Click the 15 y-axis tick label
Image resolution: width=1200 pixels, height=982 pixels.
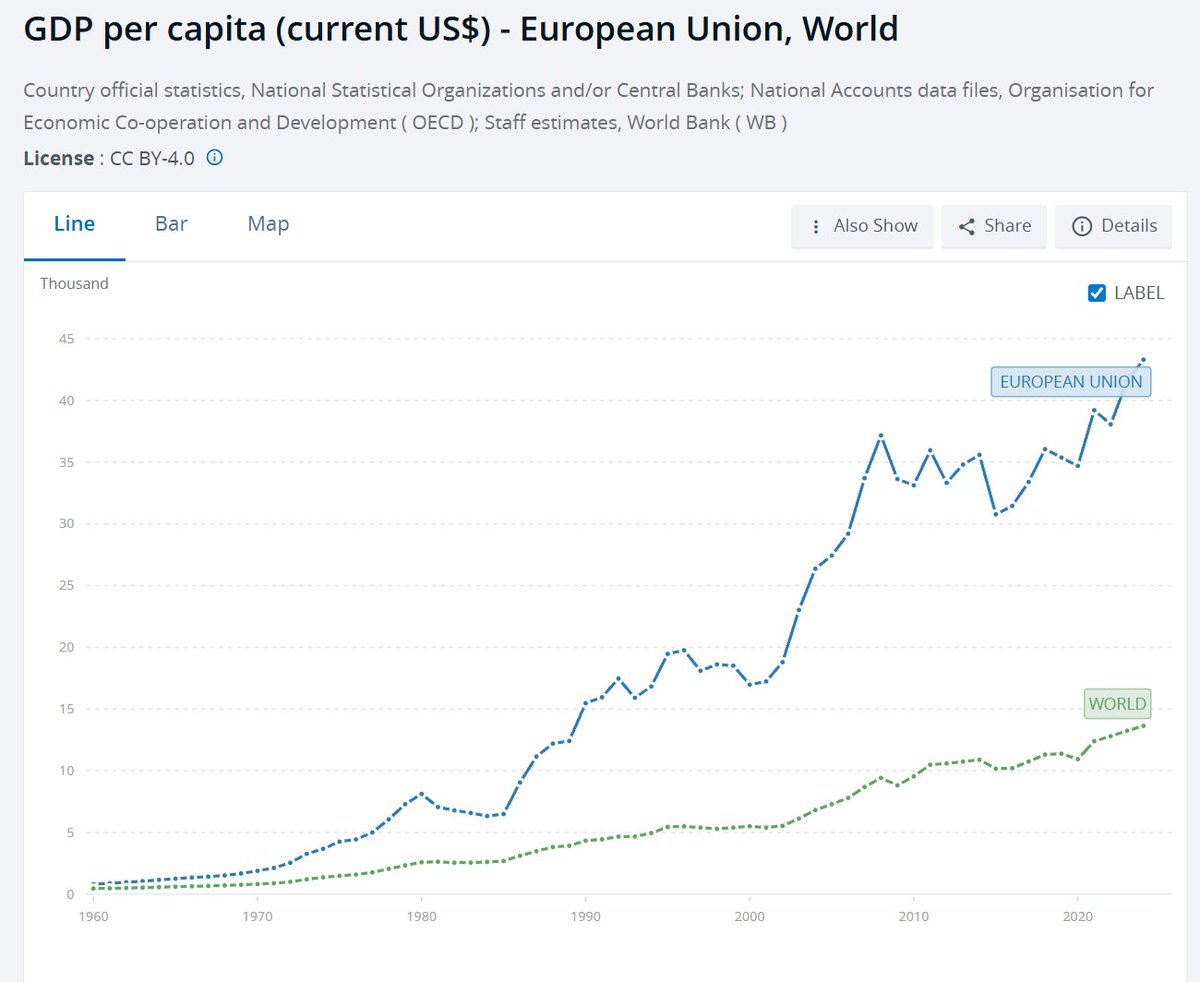coord(67,709)
